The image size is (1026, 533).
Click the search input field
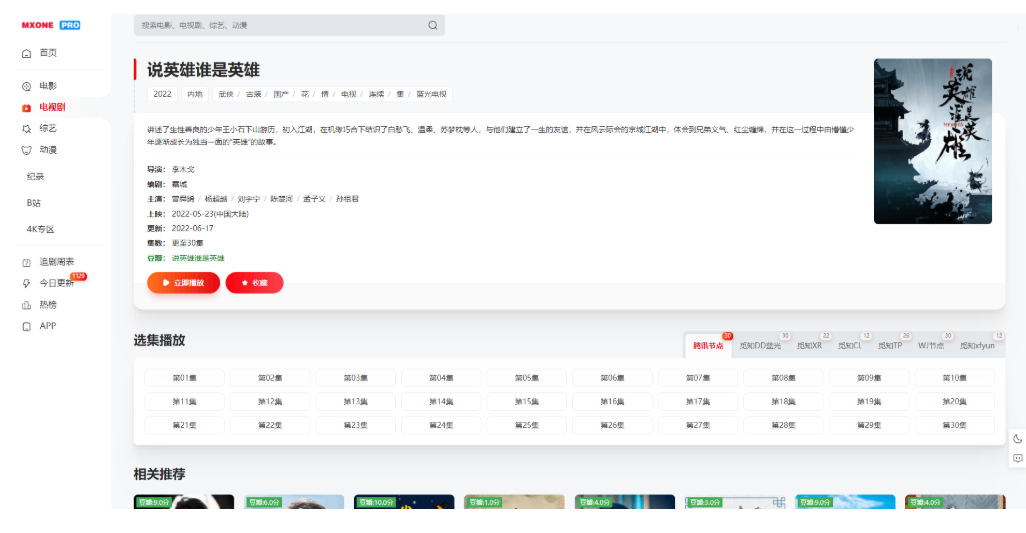(280, 25)
